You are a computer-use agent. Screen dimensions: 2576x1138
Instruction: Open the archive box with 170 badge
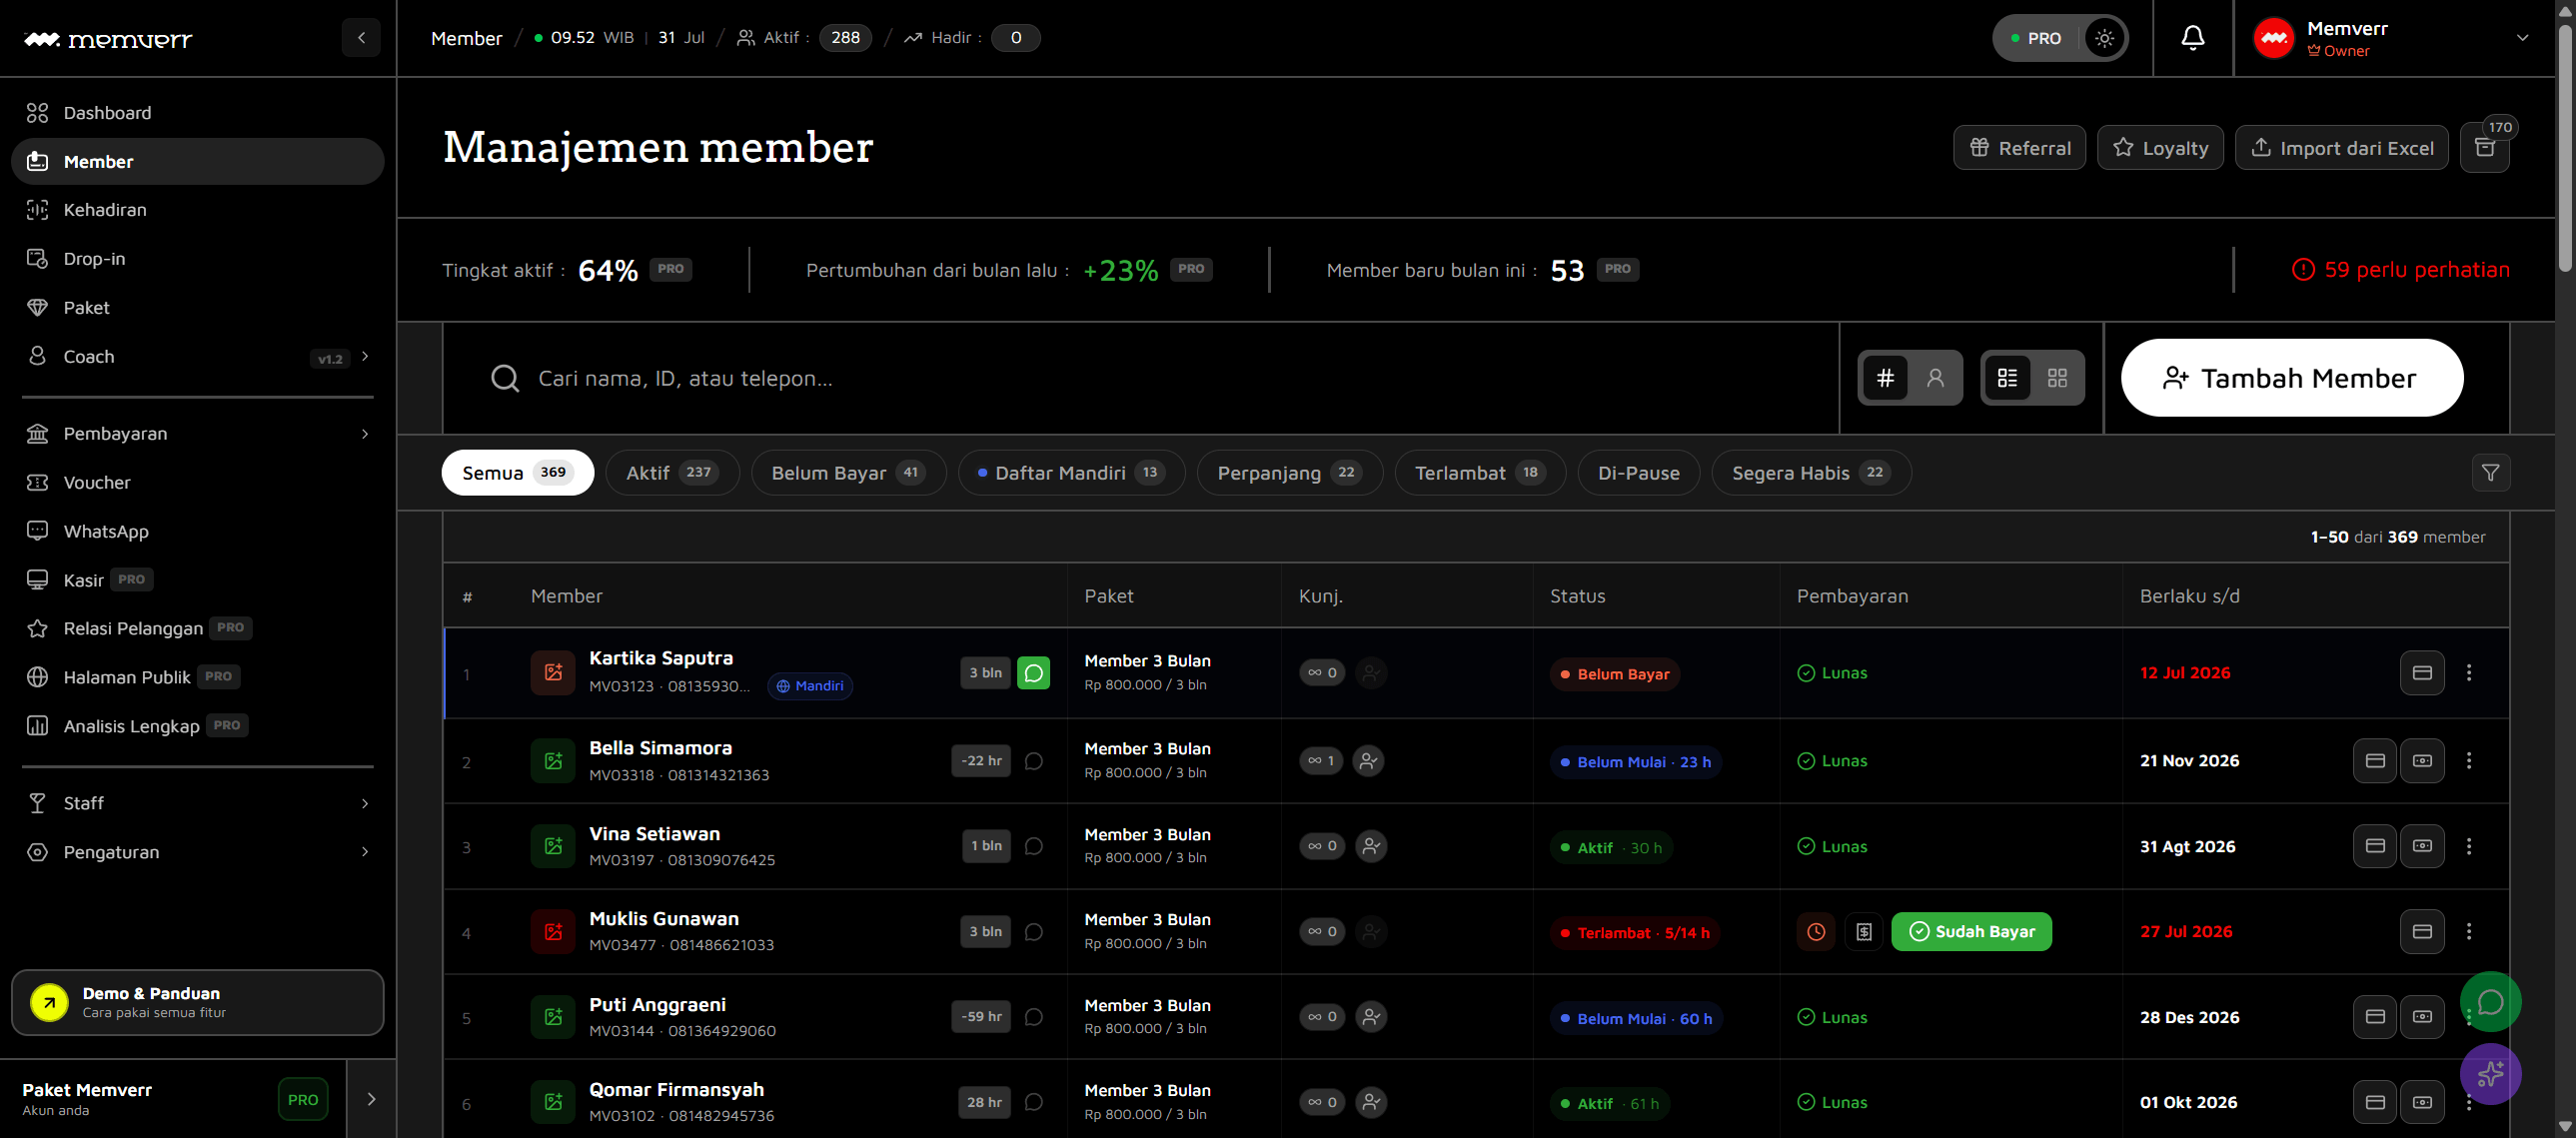pyautogui.click(x=2484, y=148)
